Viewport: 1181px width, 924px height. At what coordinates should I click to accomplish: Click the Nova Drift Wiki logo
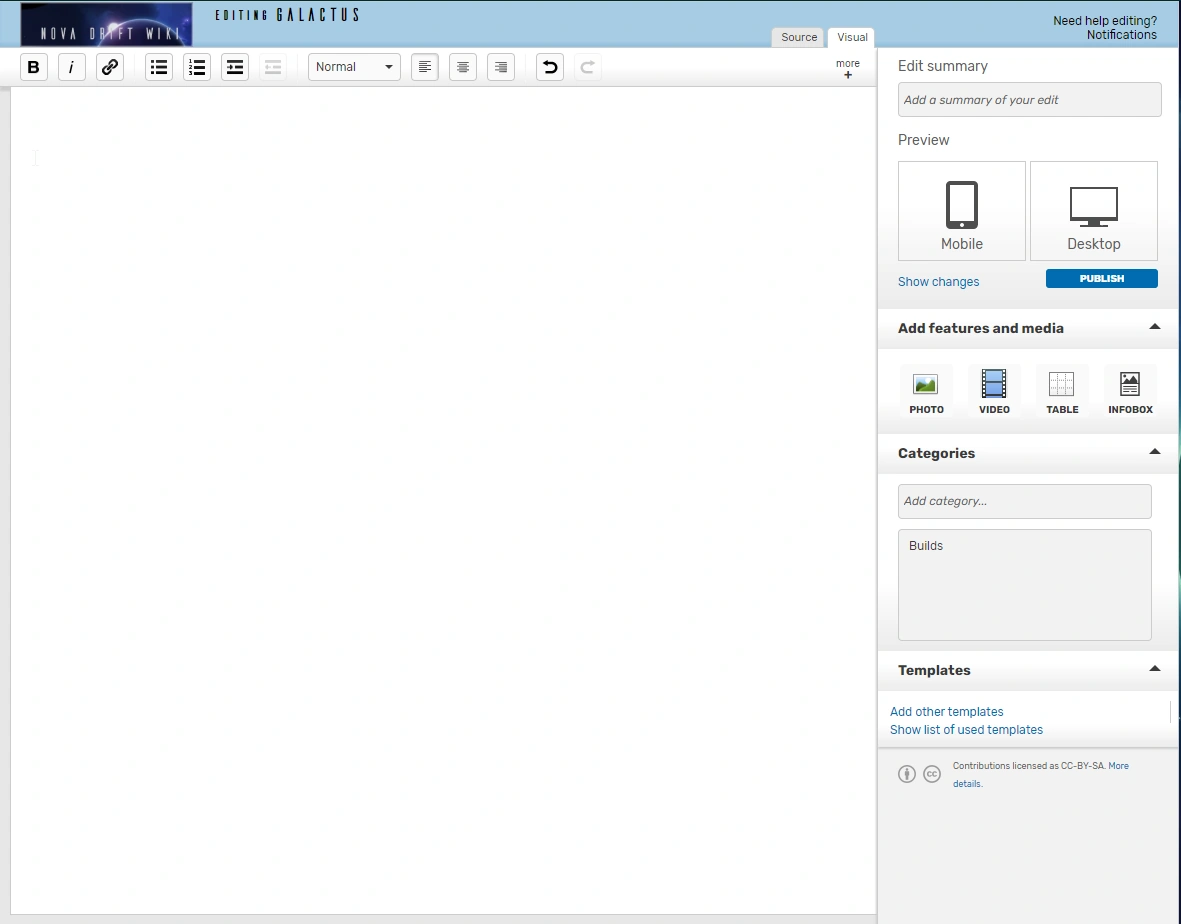click(x=106, y=24)
